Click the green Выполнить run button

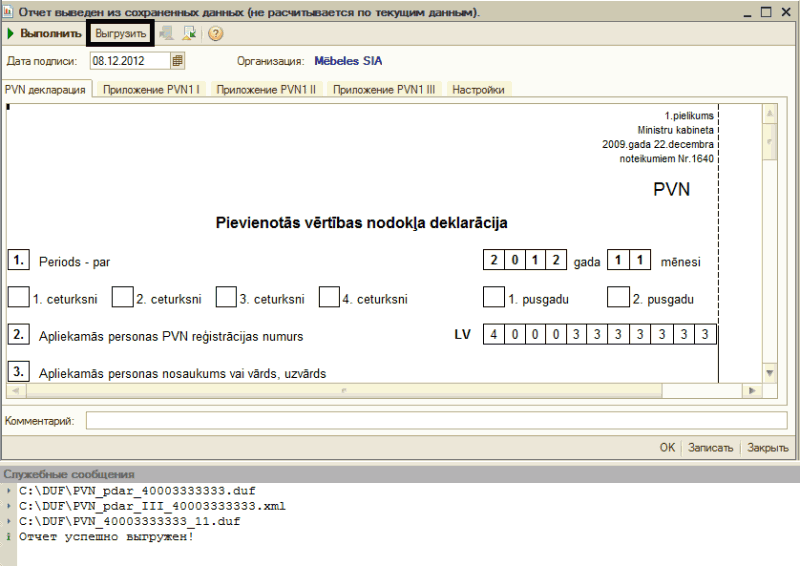(44, 33)
